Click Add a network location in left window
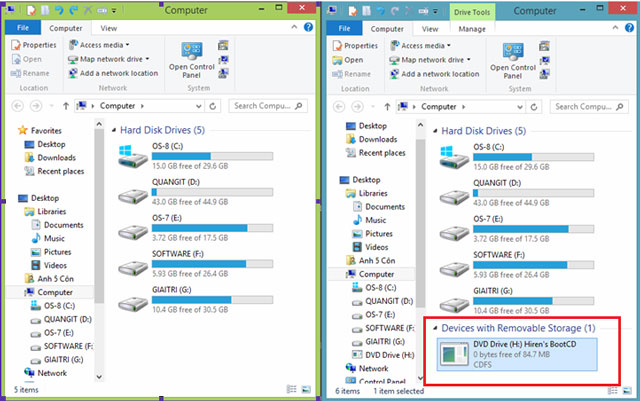 point(113,73)
